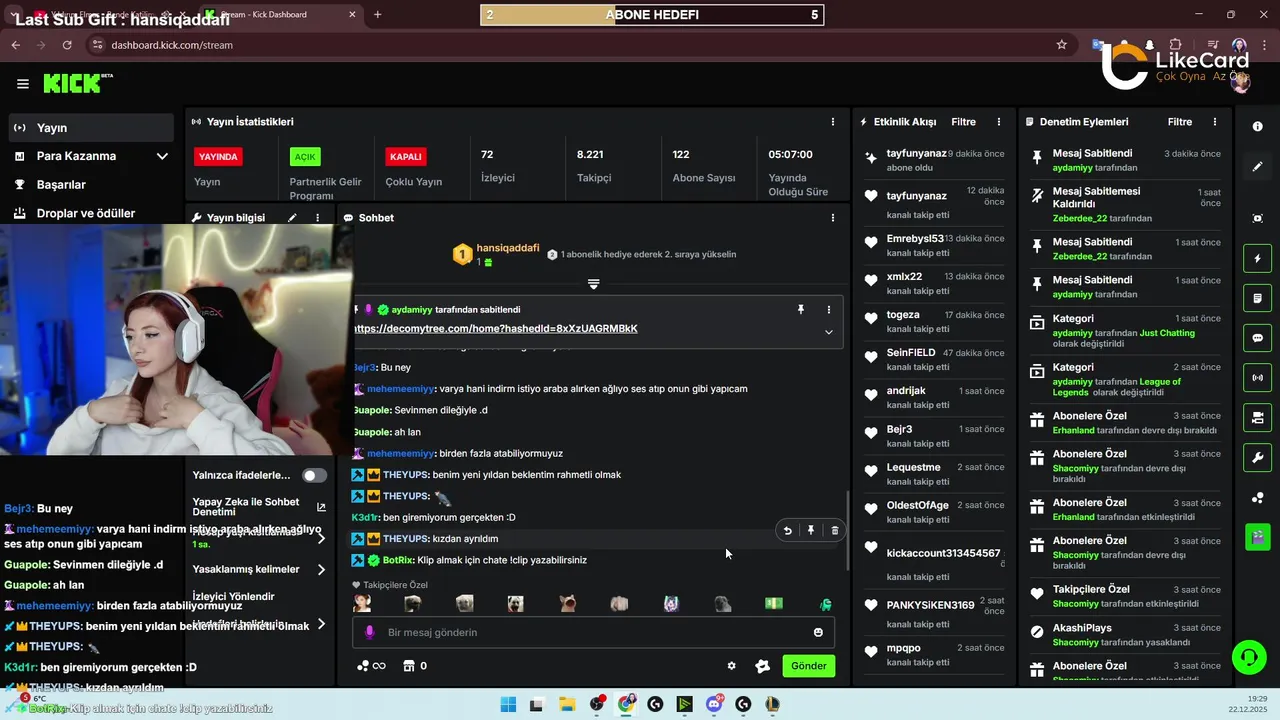This screenshot has height=720, width=1280.
Task: Open Denetim Eylemleri Filtre dropdown
Action: coord(1180,122)
